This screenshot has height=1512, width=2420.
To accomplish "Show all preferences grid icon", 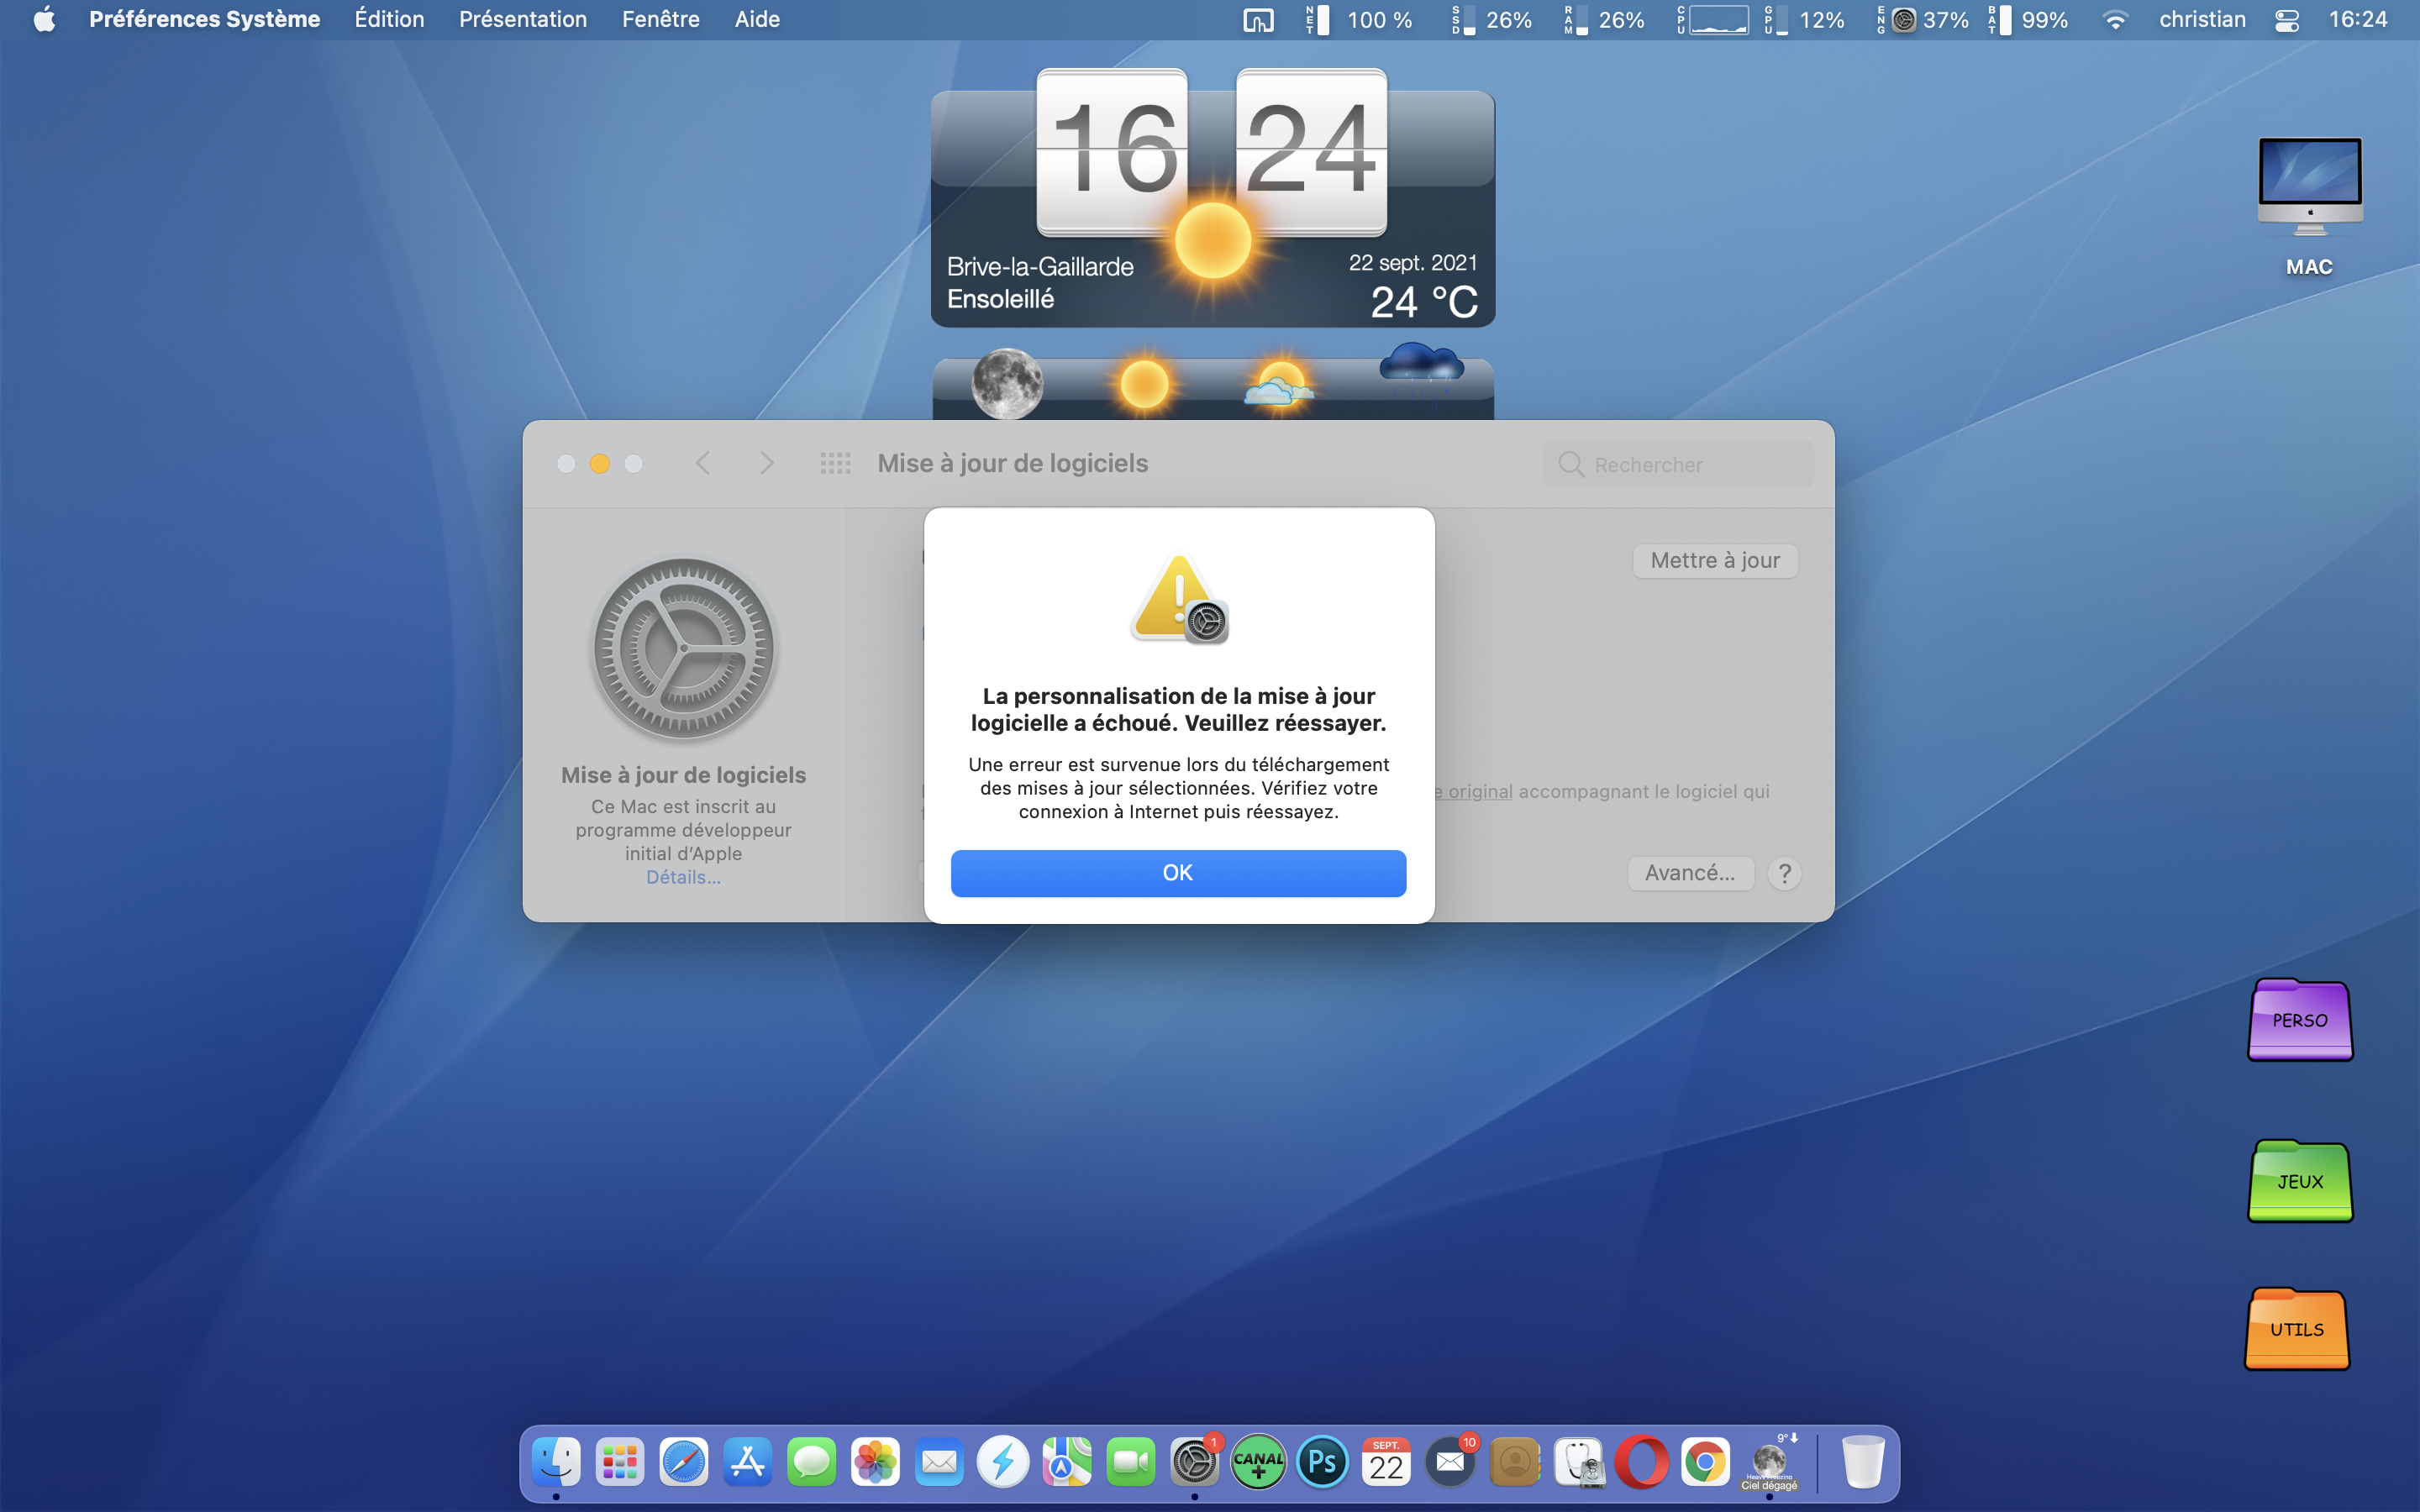I will [x=835, y=464].
